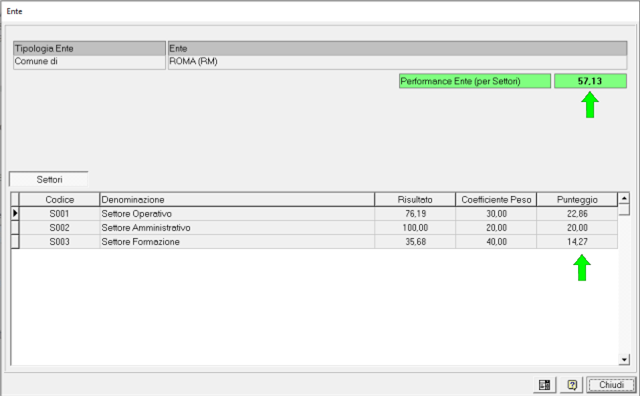The width and height of the screenshot is (640, 396).
Task: Select the S002 code cell
Action: pos(59,227)
